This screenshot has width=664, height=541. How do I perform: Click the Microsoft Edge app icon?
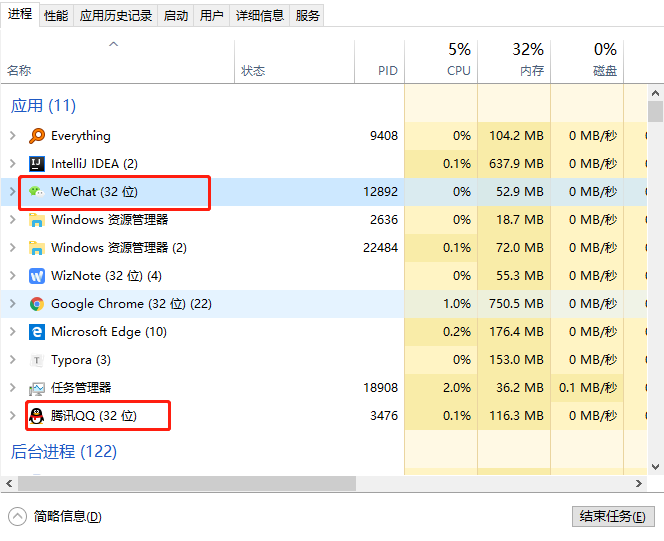tap(37, 332)
